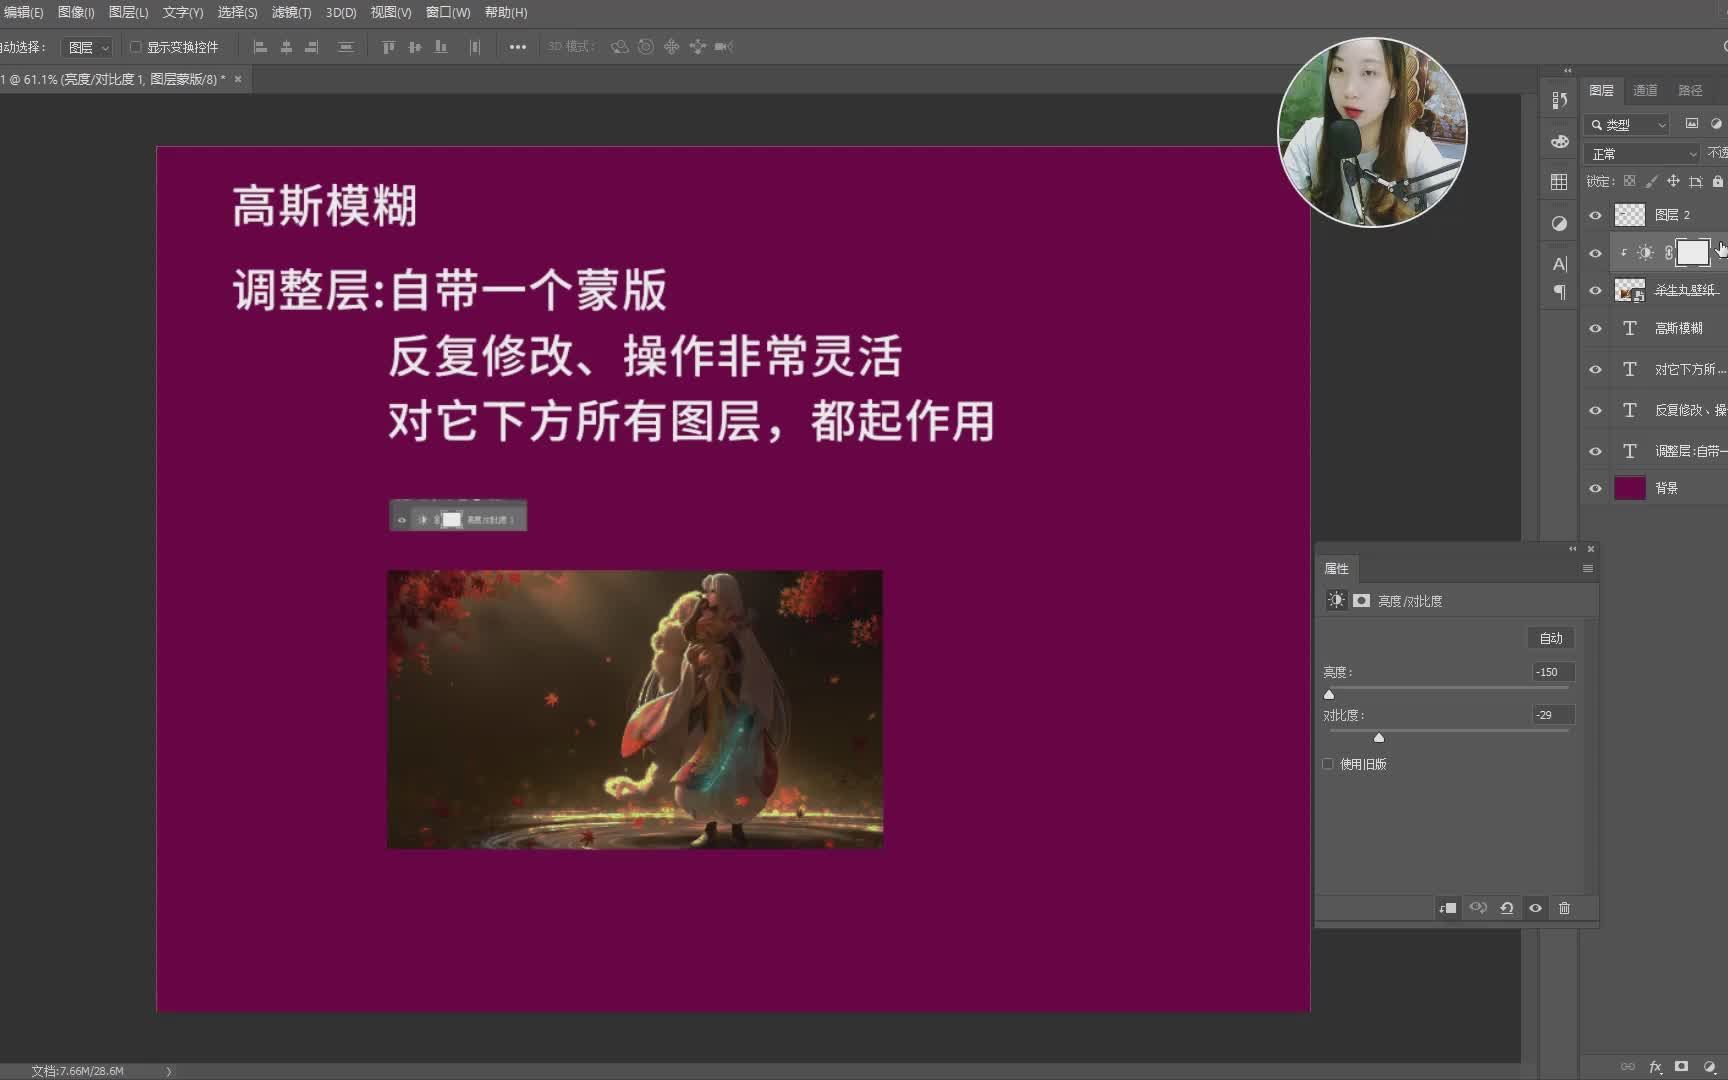The image size is (1728, 1080).
Task: Open the Paragraph panel icon
Action: coord(1559,292)
